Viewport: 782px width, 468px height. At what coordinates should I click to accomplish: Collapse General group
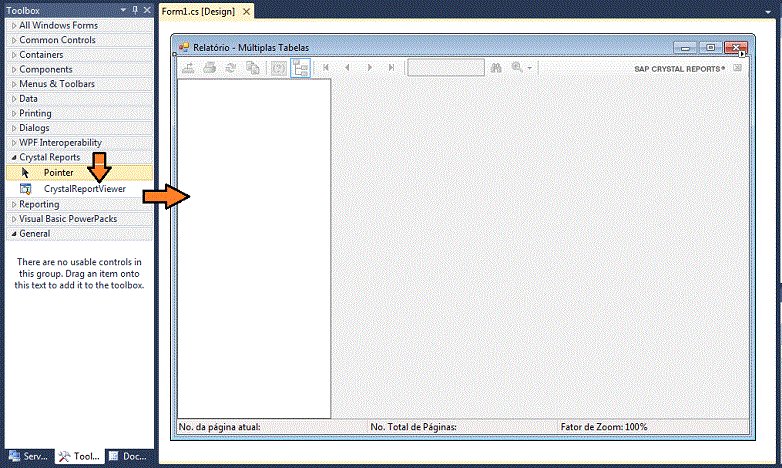[x=14, y=234]
